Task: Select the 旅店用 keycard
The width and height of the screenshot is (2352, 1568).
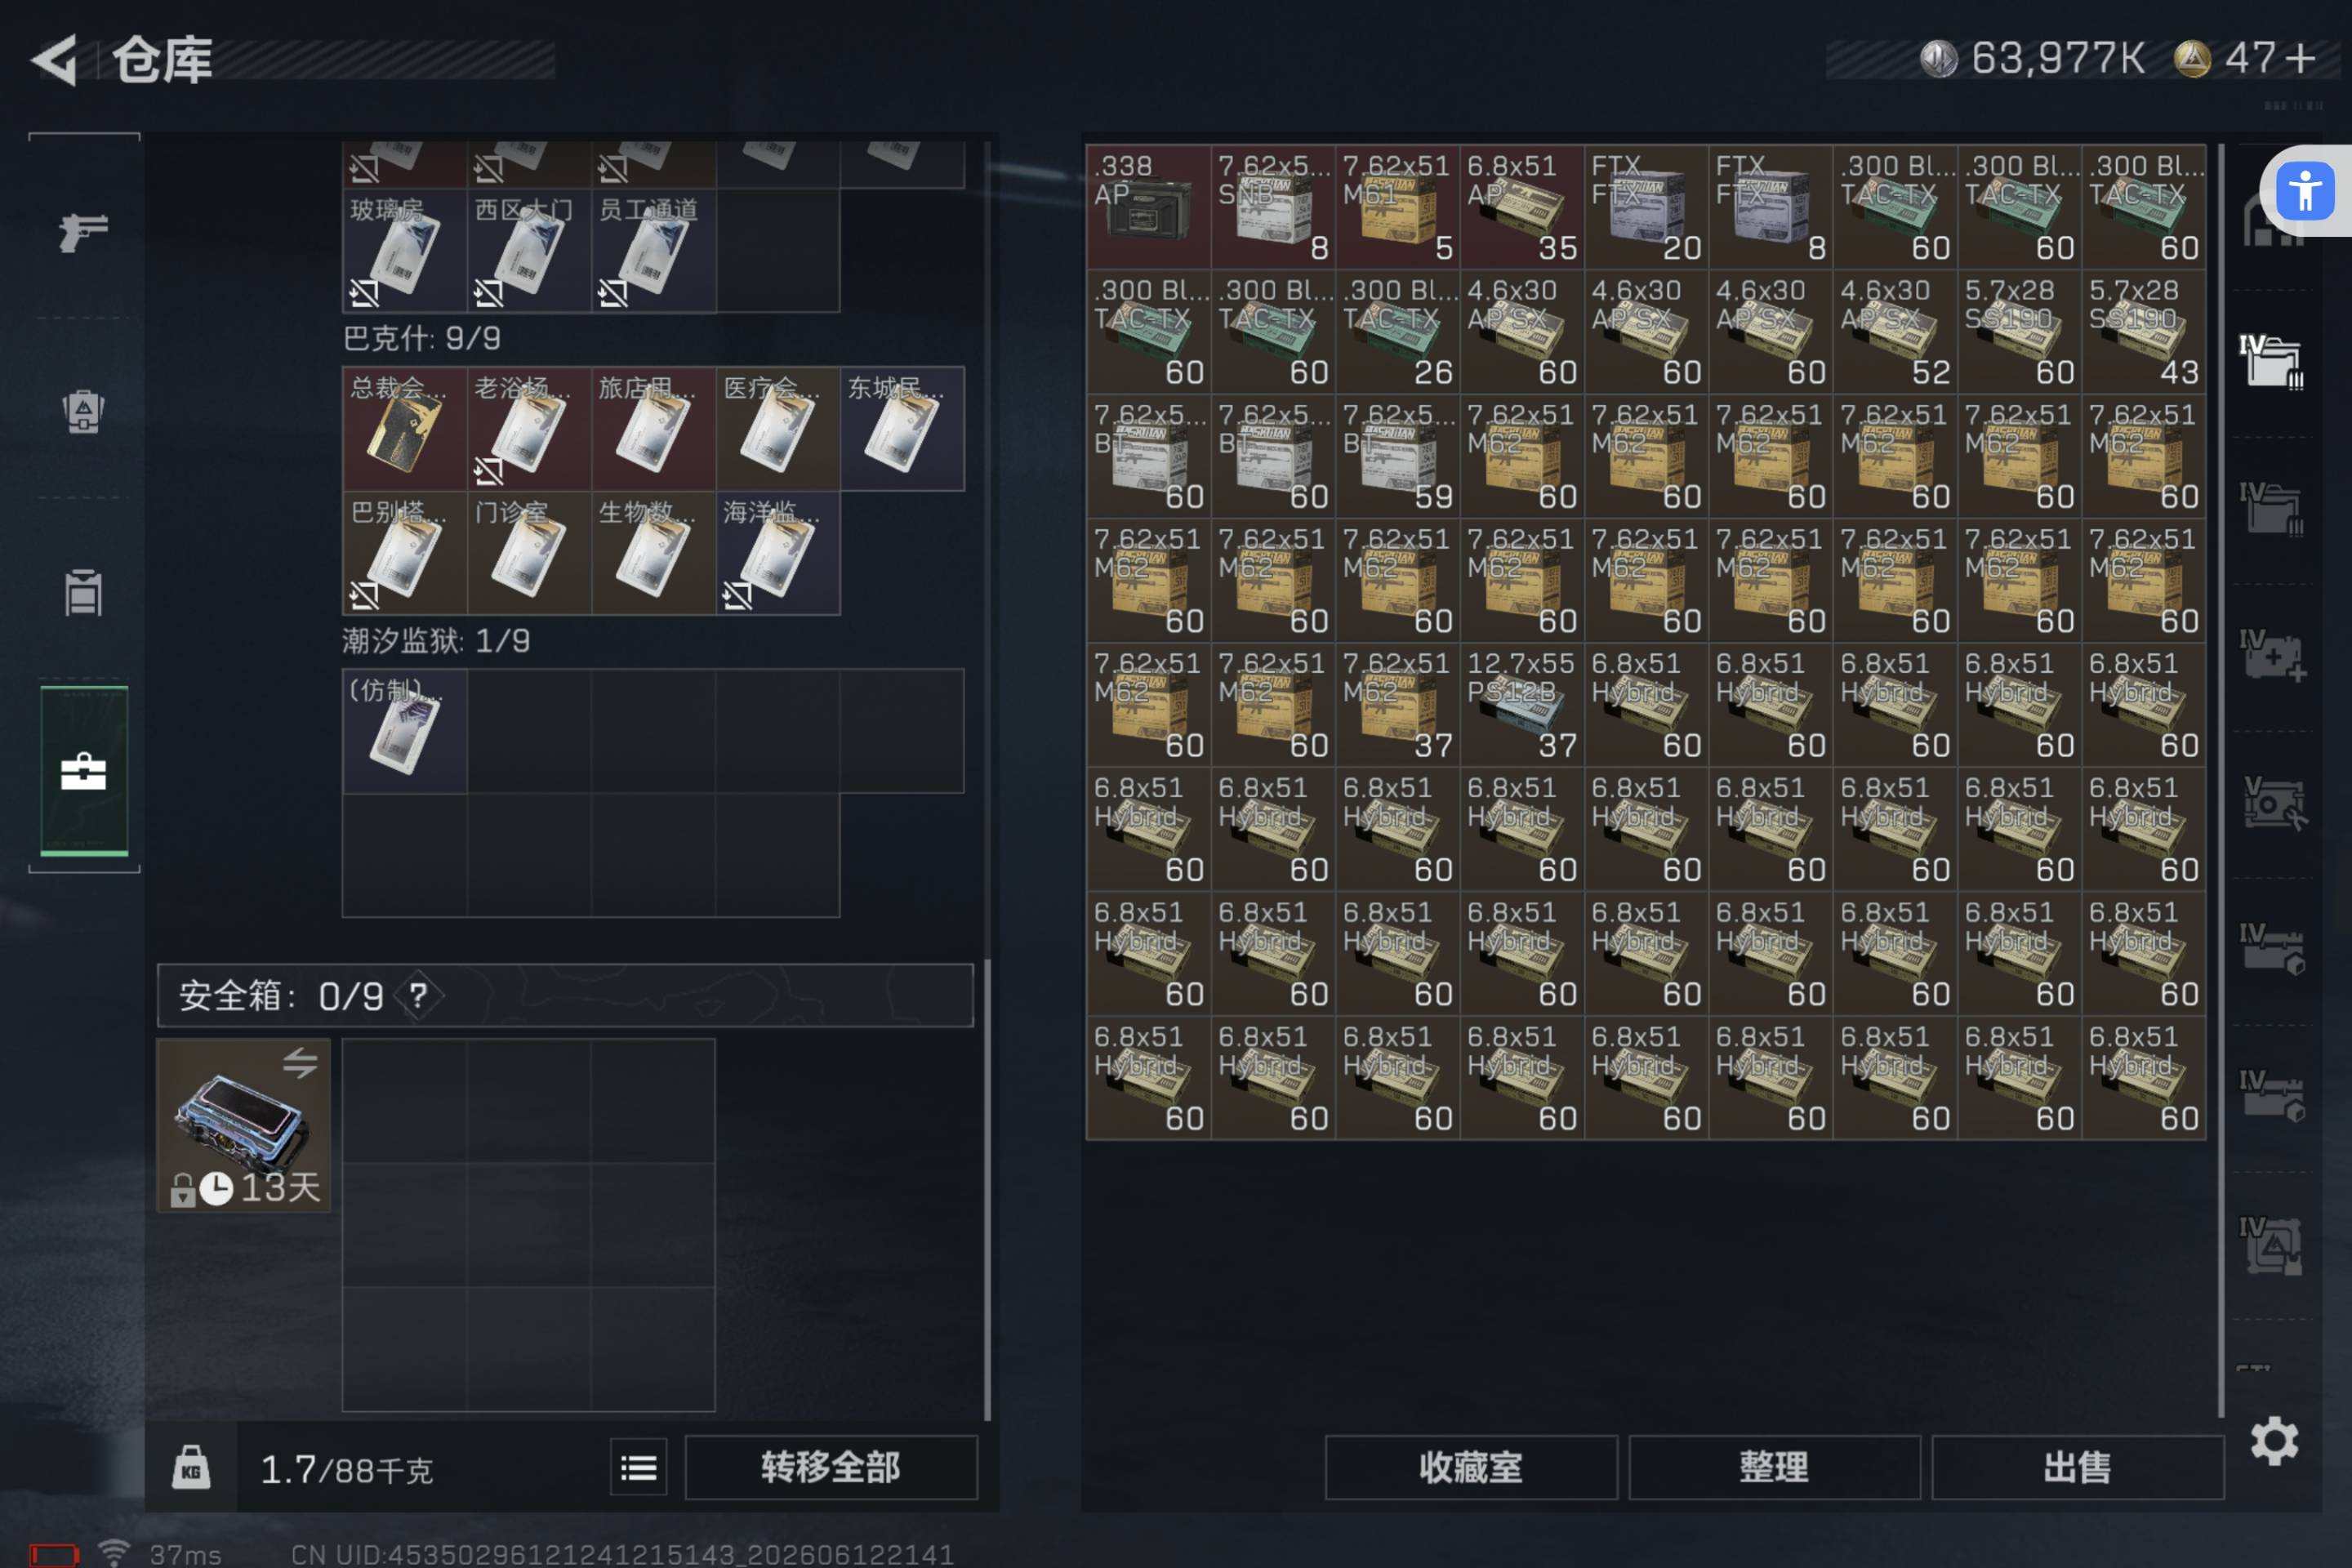Action: point(653,429)
